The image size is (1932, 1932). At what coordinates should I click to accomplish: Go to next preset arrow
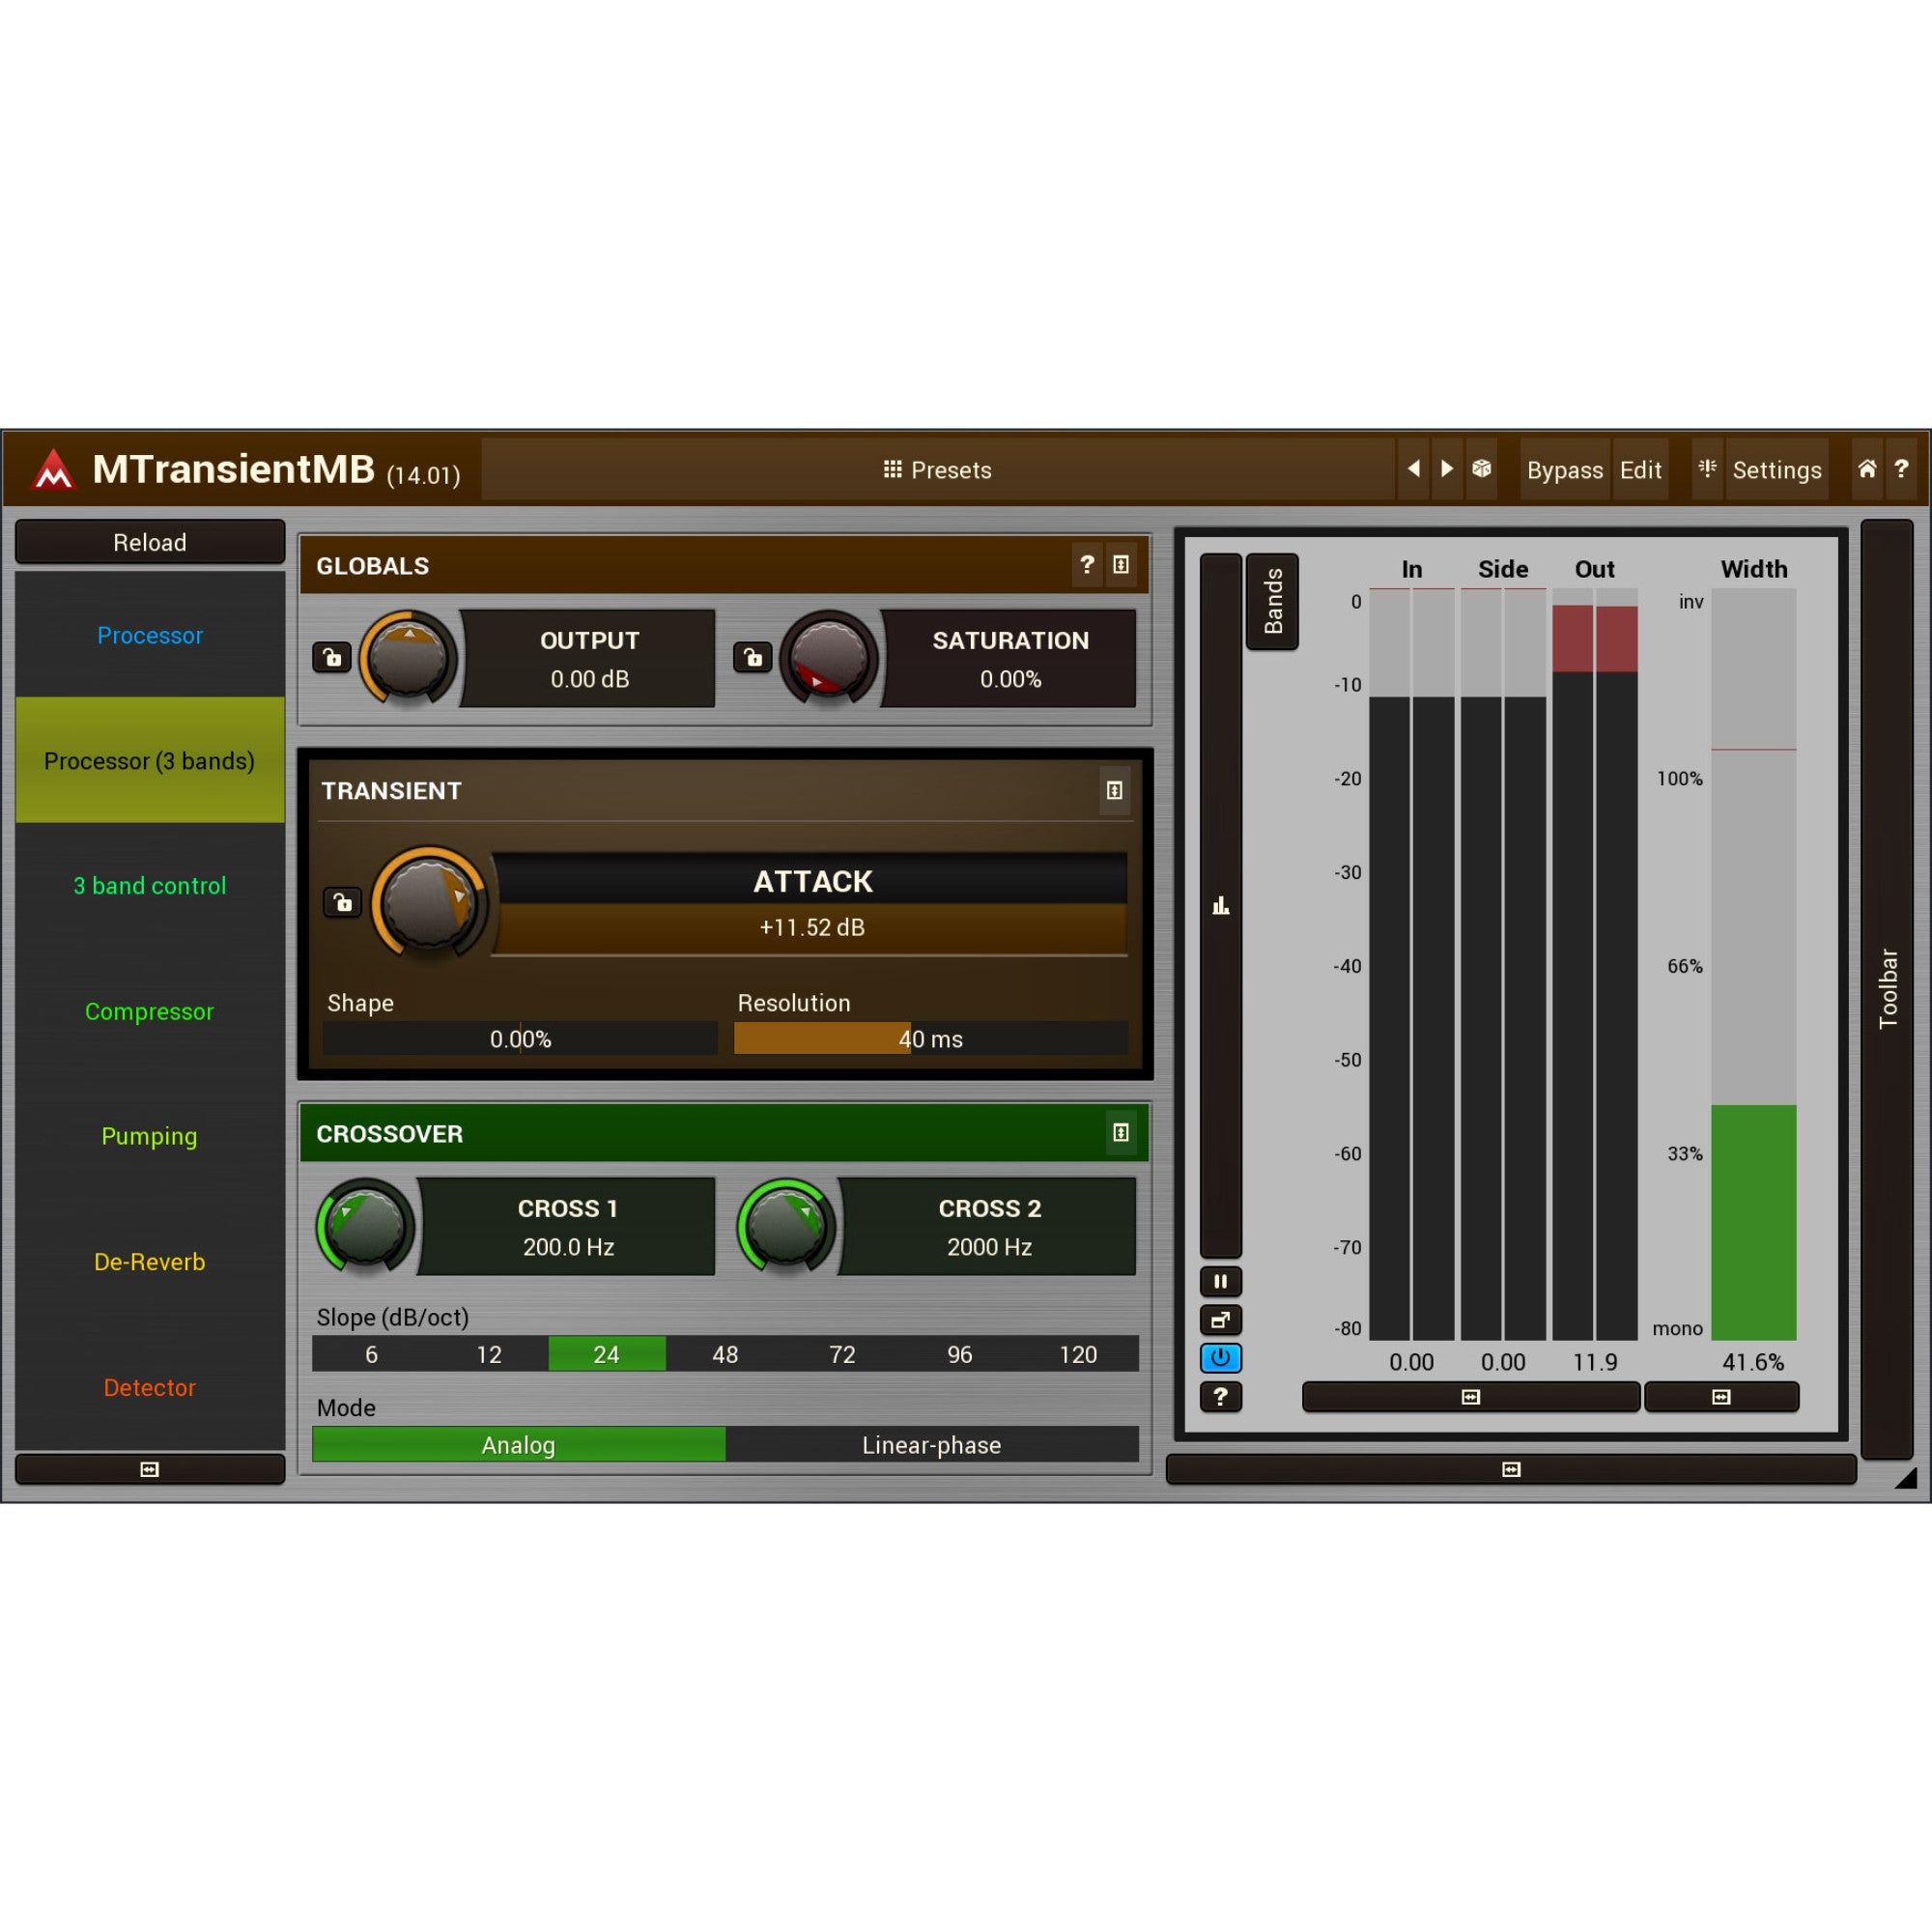pos(1446,468)
